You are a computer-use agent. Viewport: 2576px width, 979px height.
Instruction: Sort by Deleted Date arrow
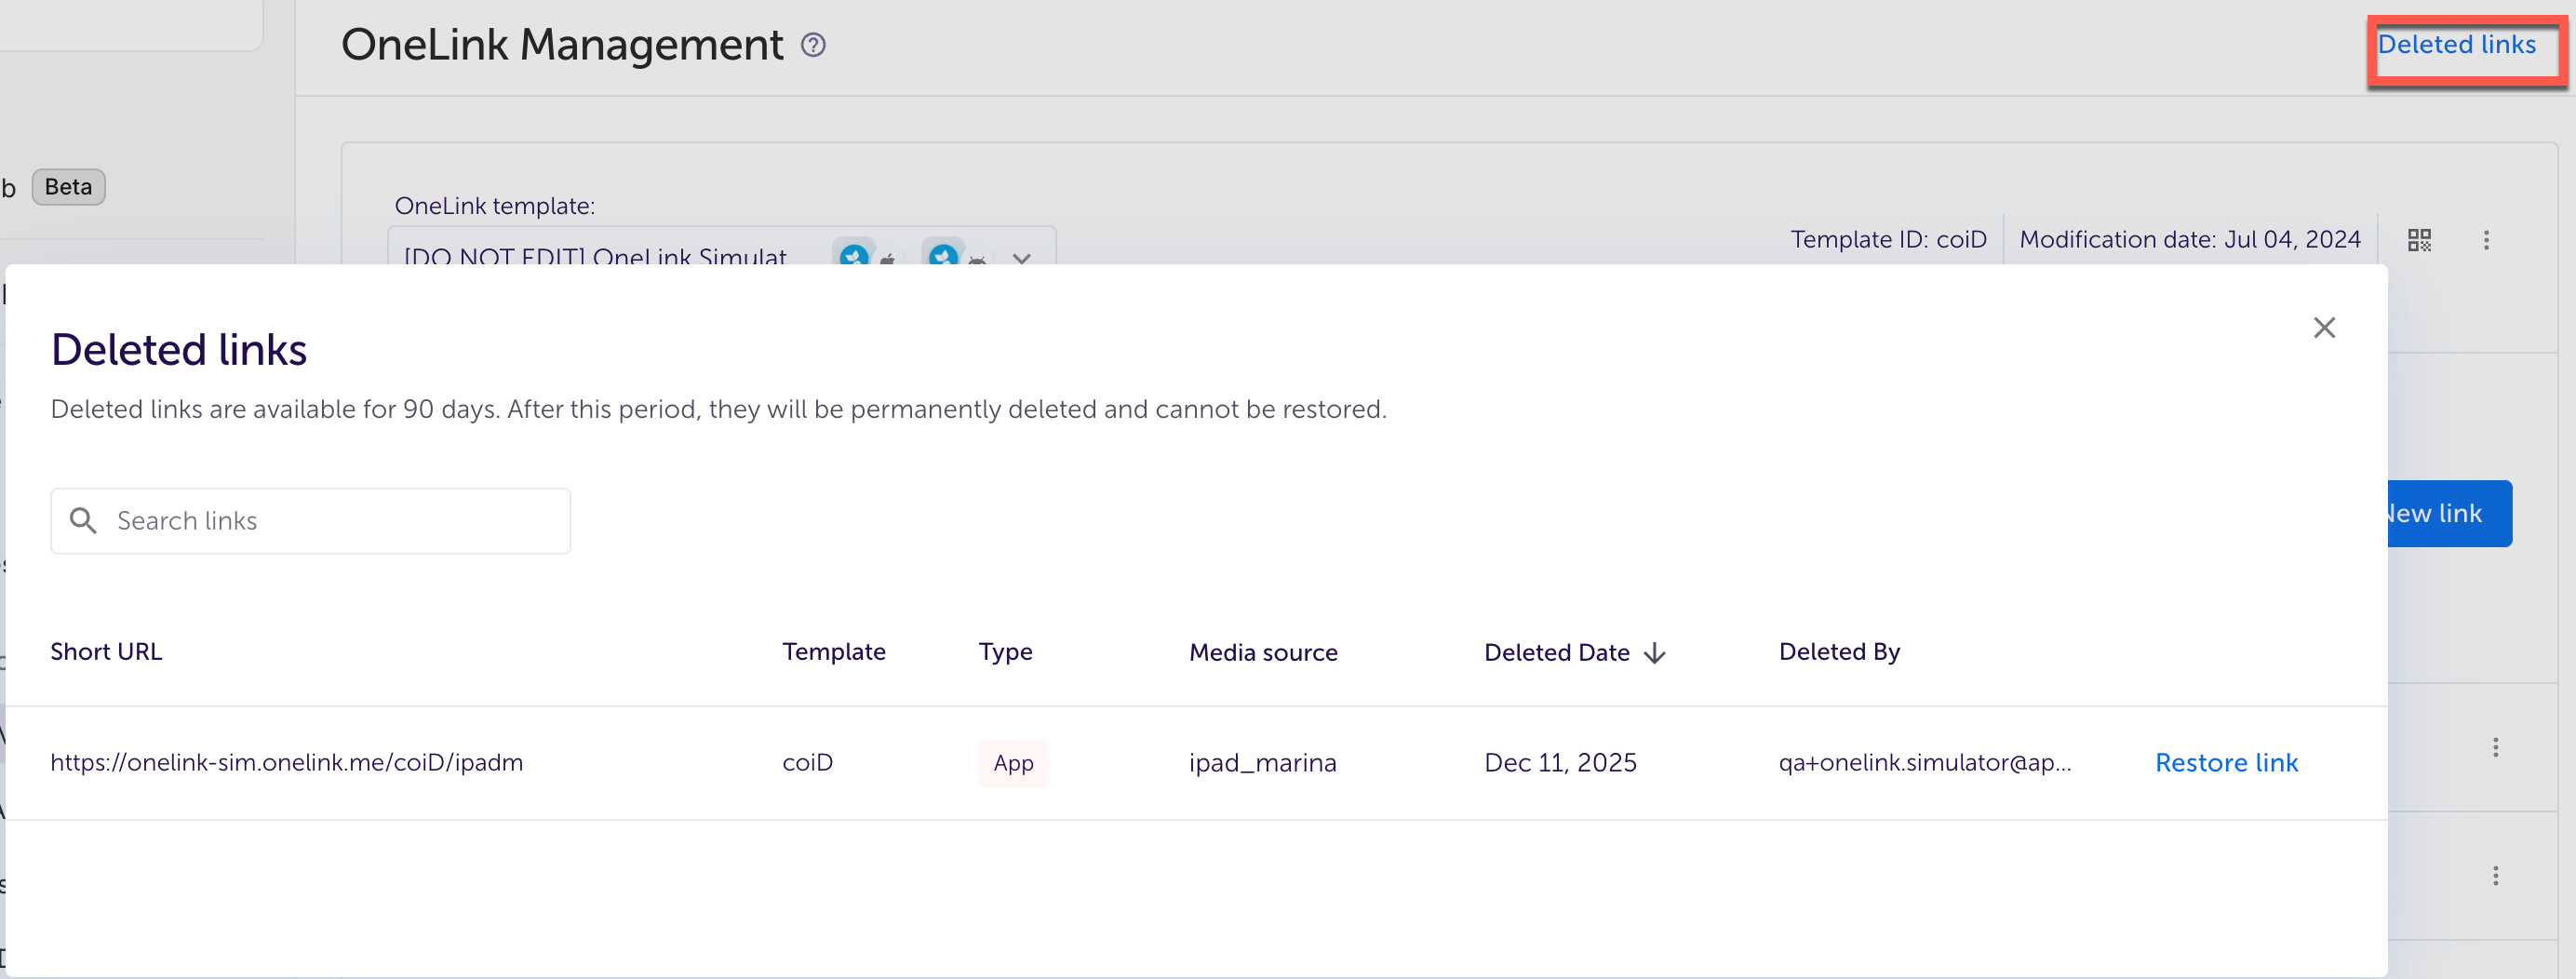point(1655,653)
